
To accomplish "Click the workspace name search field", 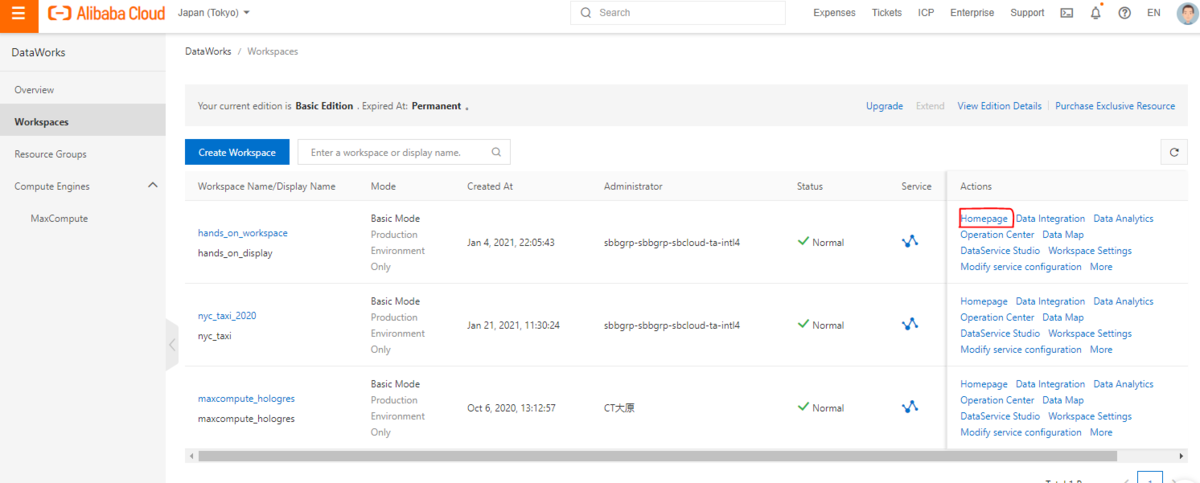I will click(x=404, y=152).
